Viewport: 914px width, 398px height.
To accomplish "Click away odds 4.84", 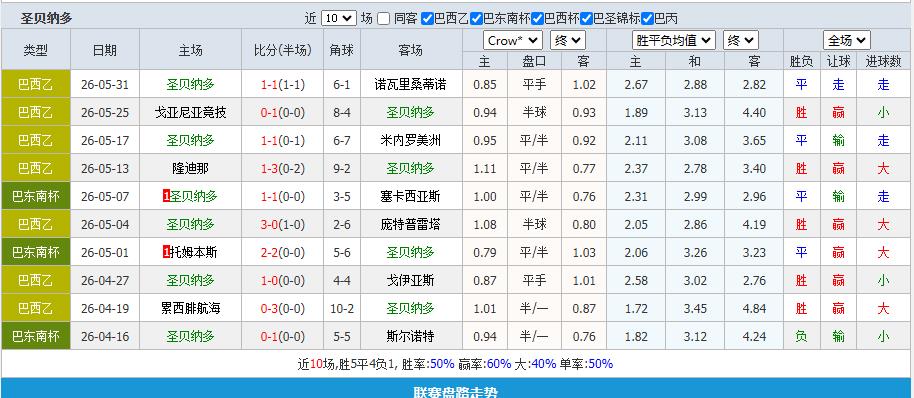I will (754, 309).
